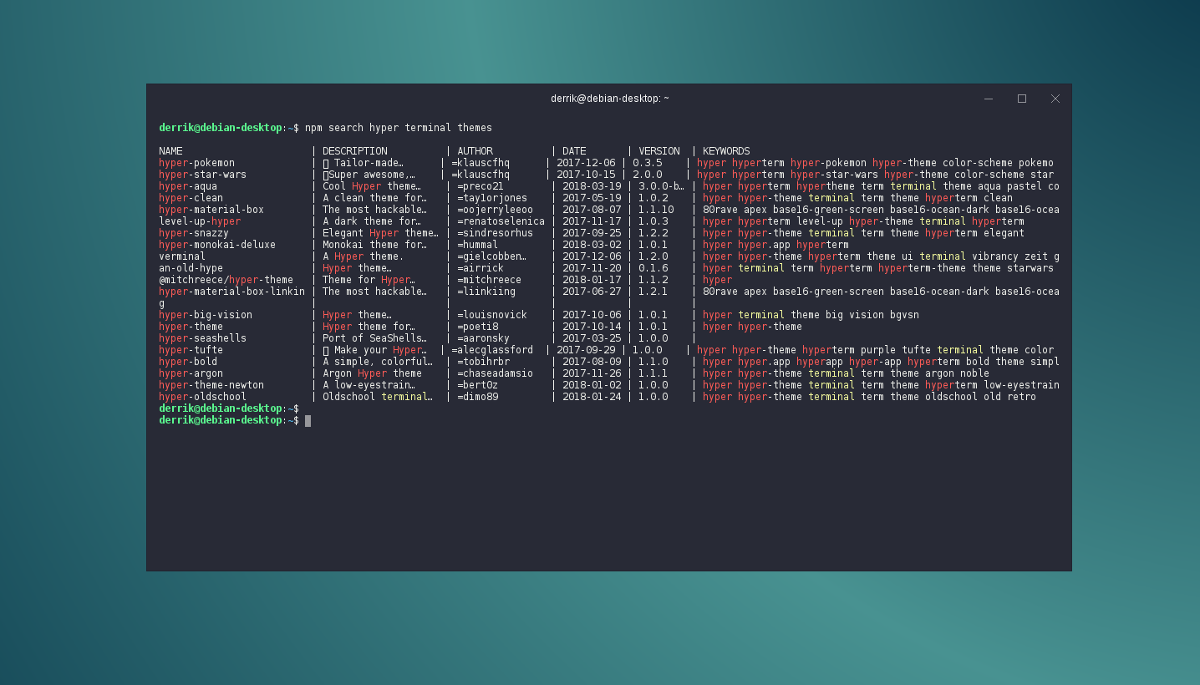1200x685 pixels.
Task: Click description 'A low-eyestrain…'
Action: [x=369, y=385]
